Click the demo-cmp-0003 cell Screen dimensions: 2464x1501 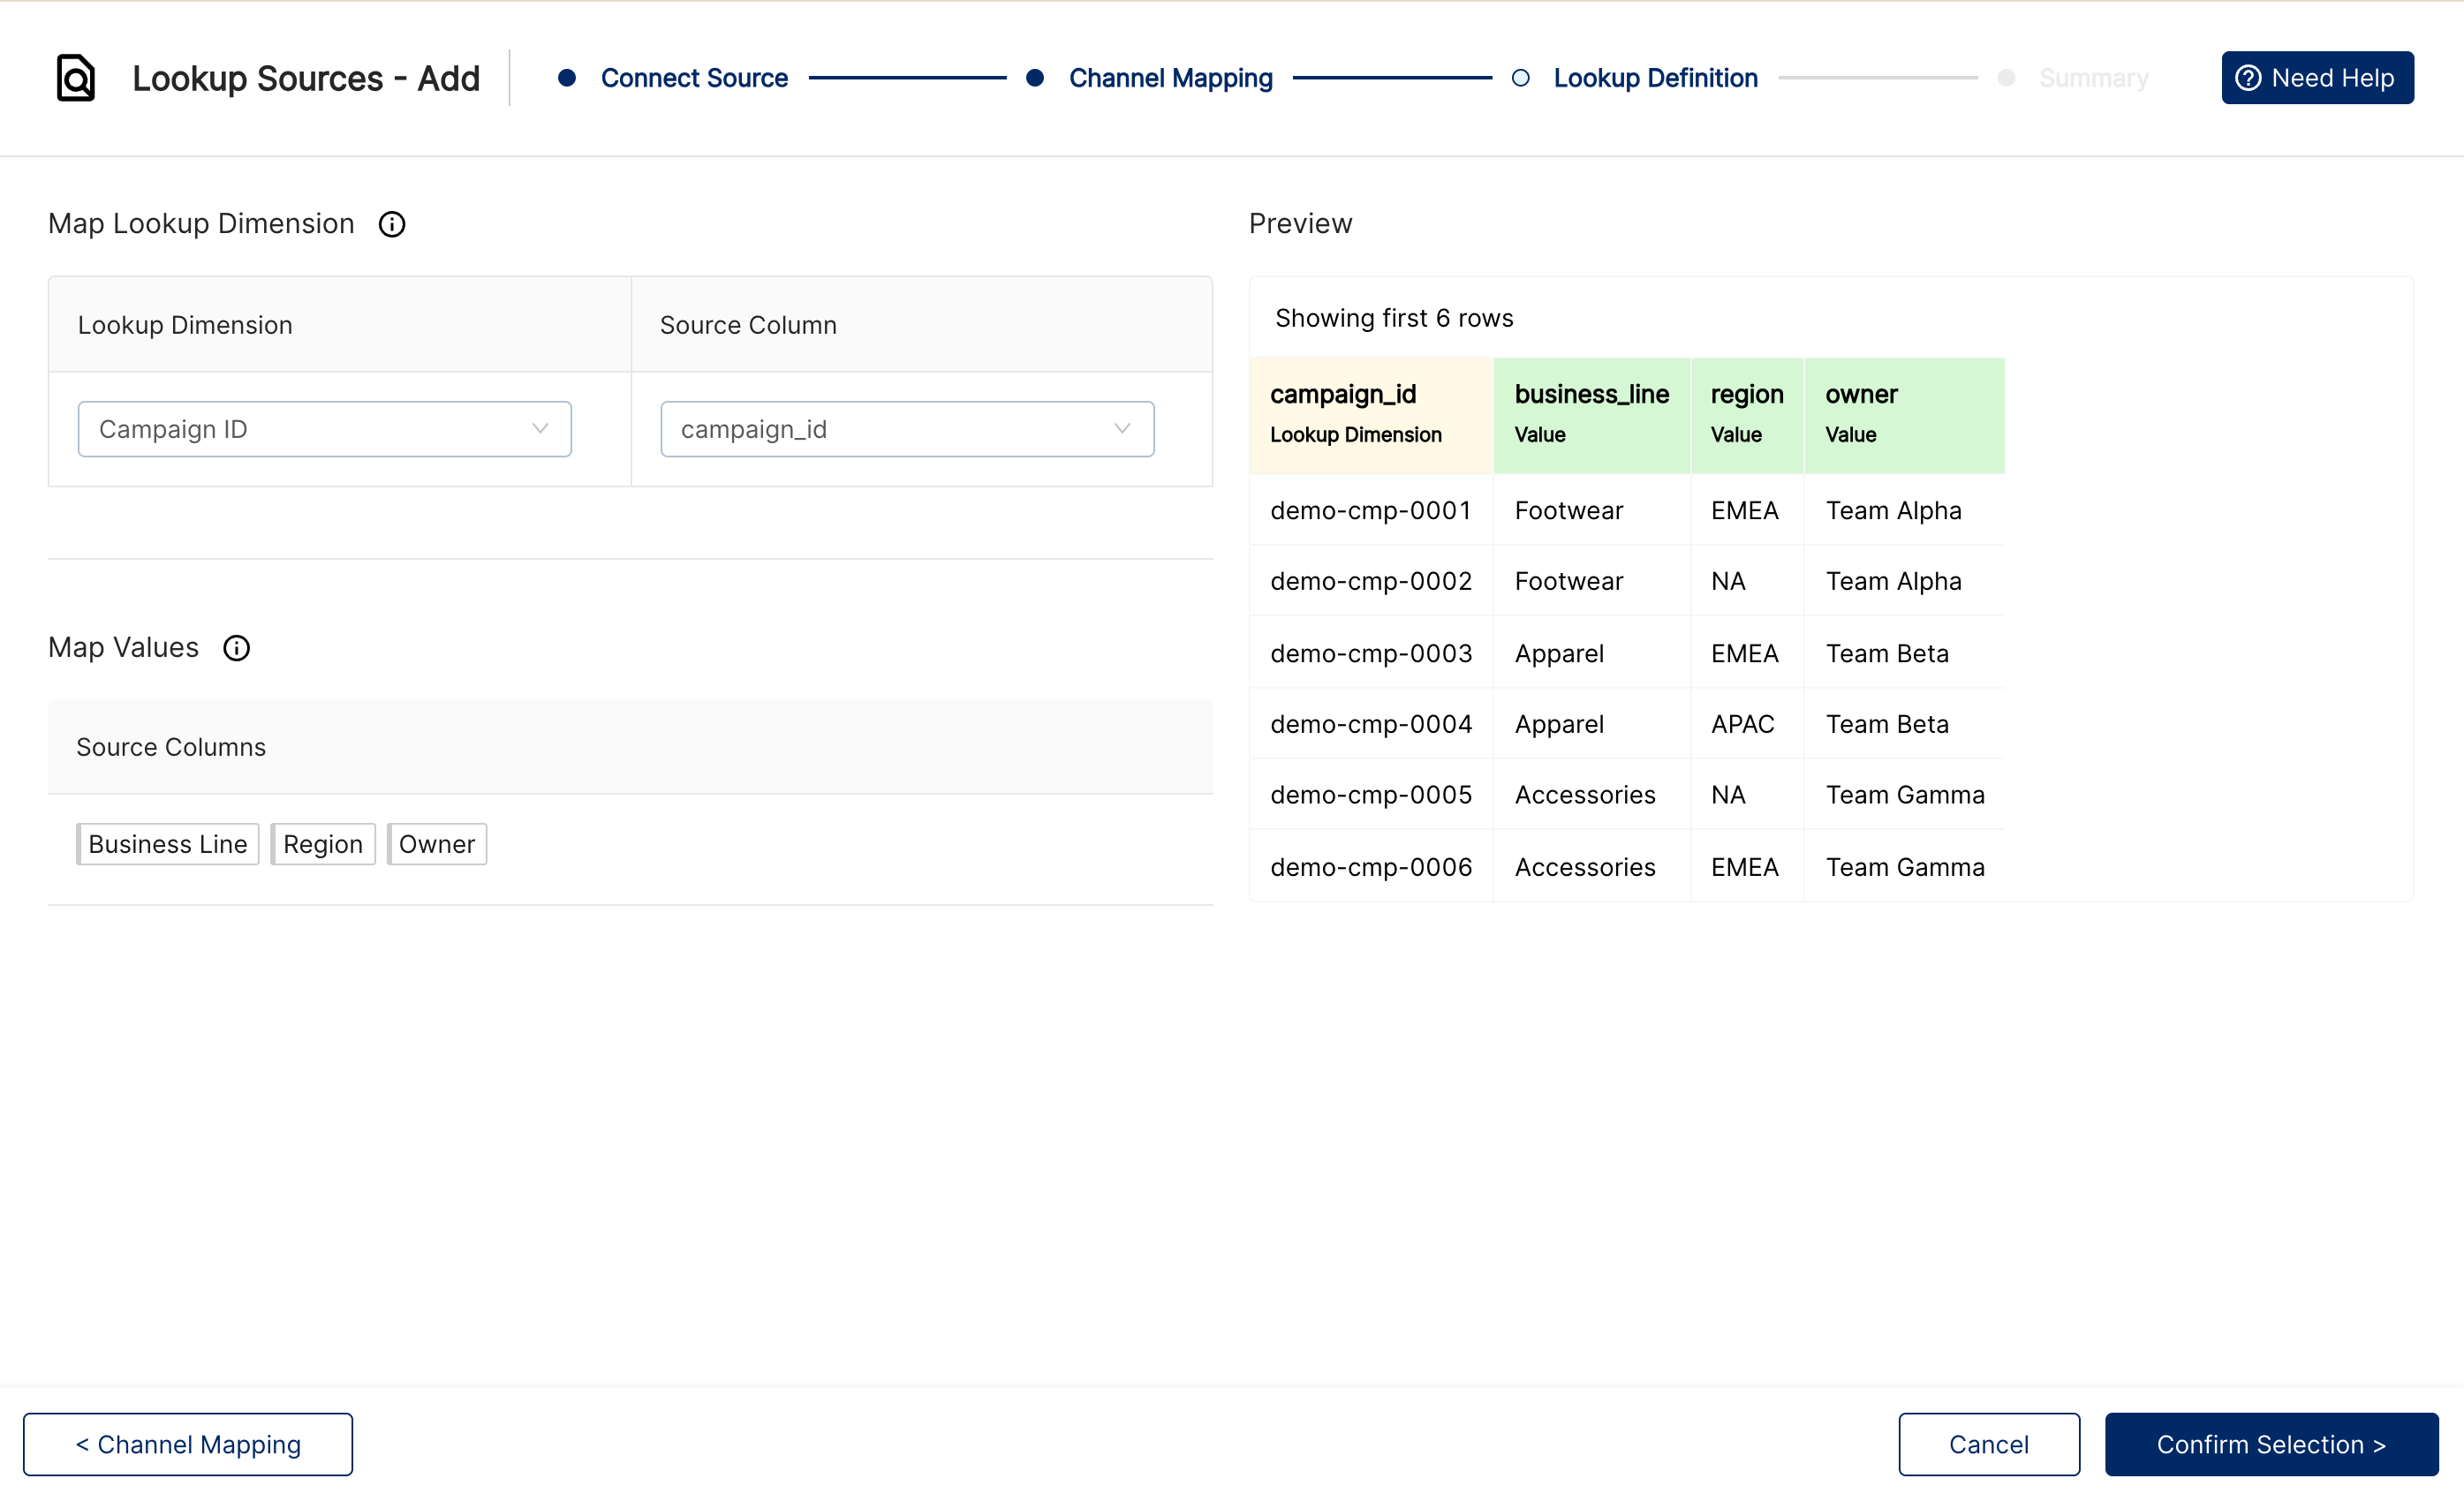coord(1371,653)
